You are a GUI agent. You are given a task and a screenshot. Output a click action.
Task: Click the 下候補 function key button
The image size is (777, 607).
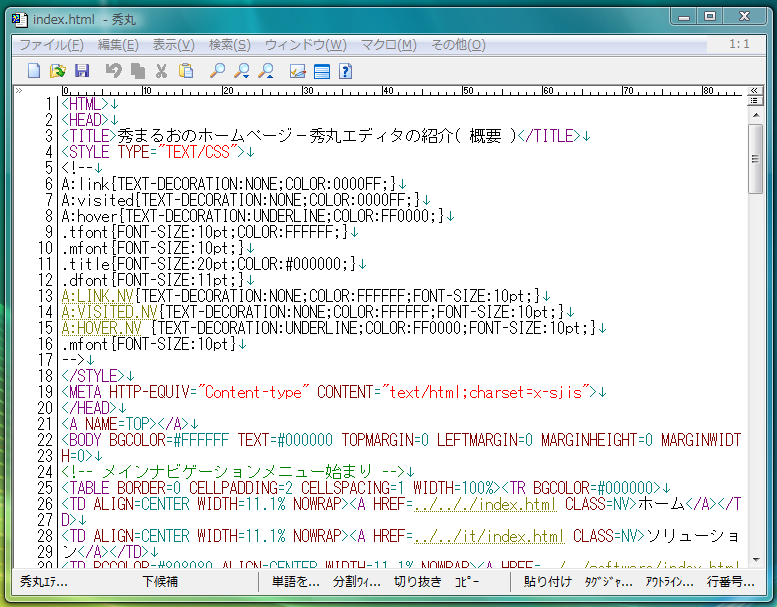[160, 581]
